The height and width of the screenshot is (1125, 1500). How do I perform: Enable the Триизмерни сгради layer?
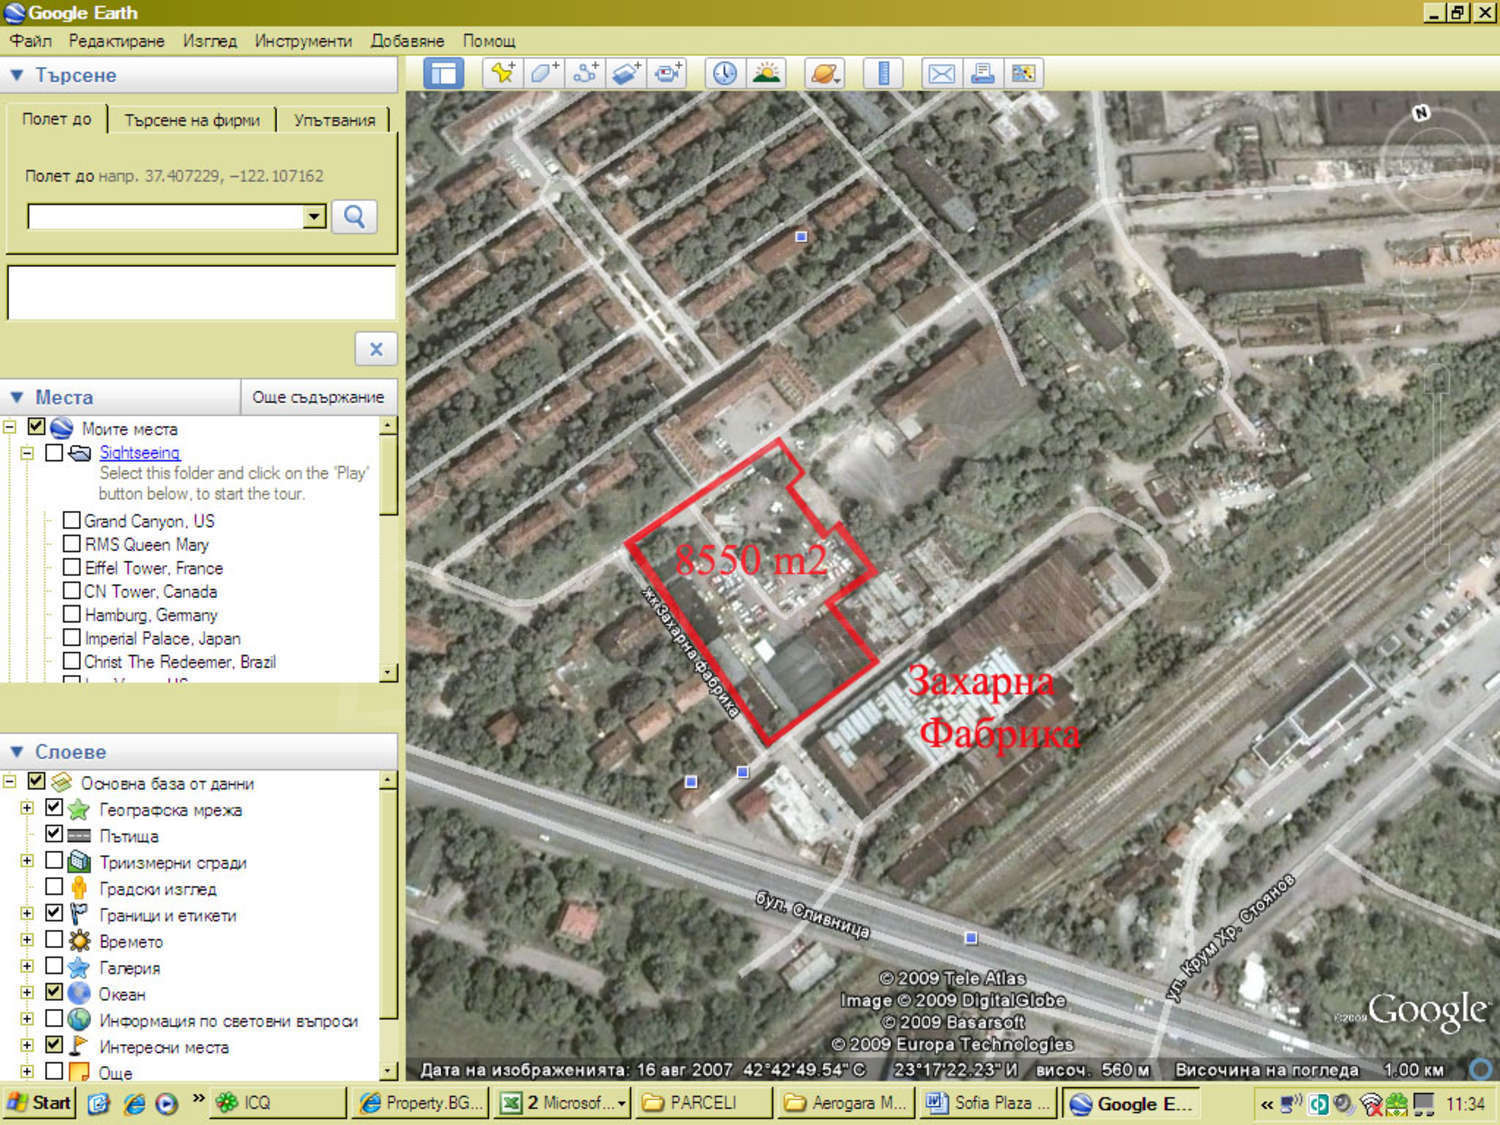[x=54, y=860]
